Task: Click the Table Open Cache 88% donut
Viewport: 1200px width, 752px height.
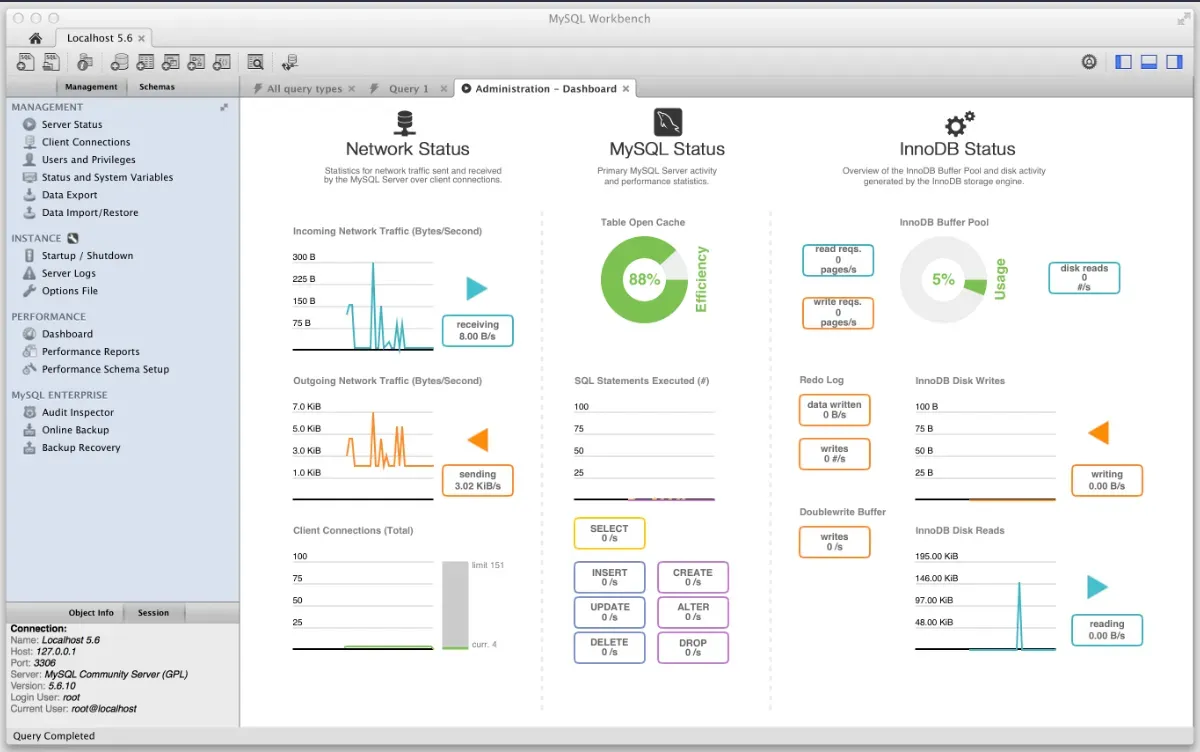Action: click(644, 280)
